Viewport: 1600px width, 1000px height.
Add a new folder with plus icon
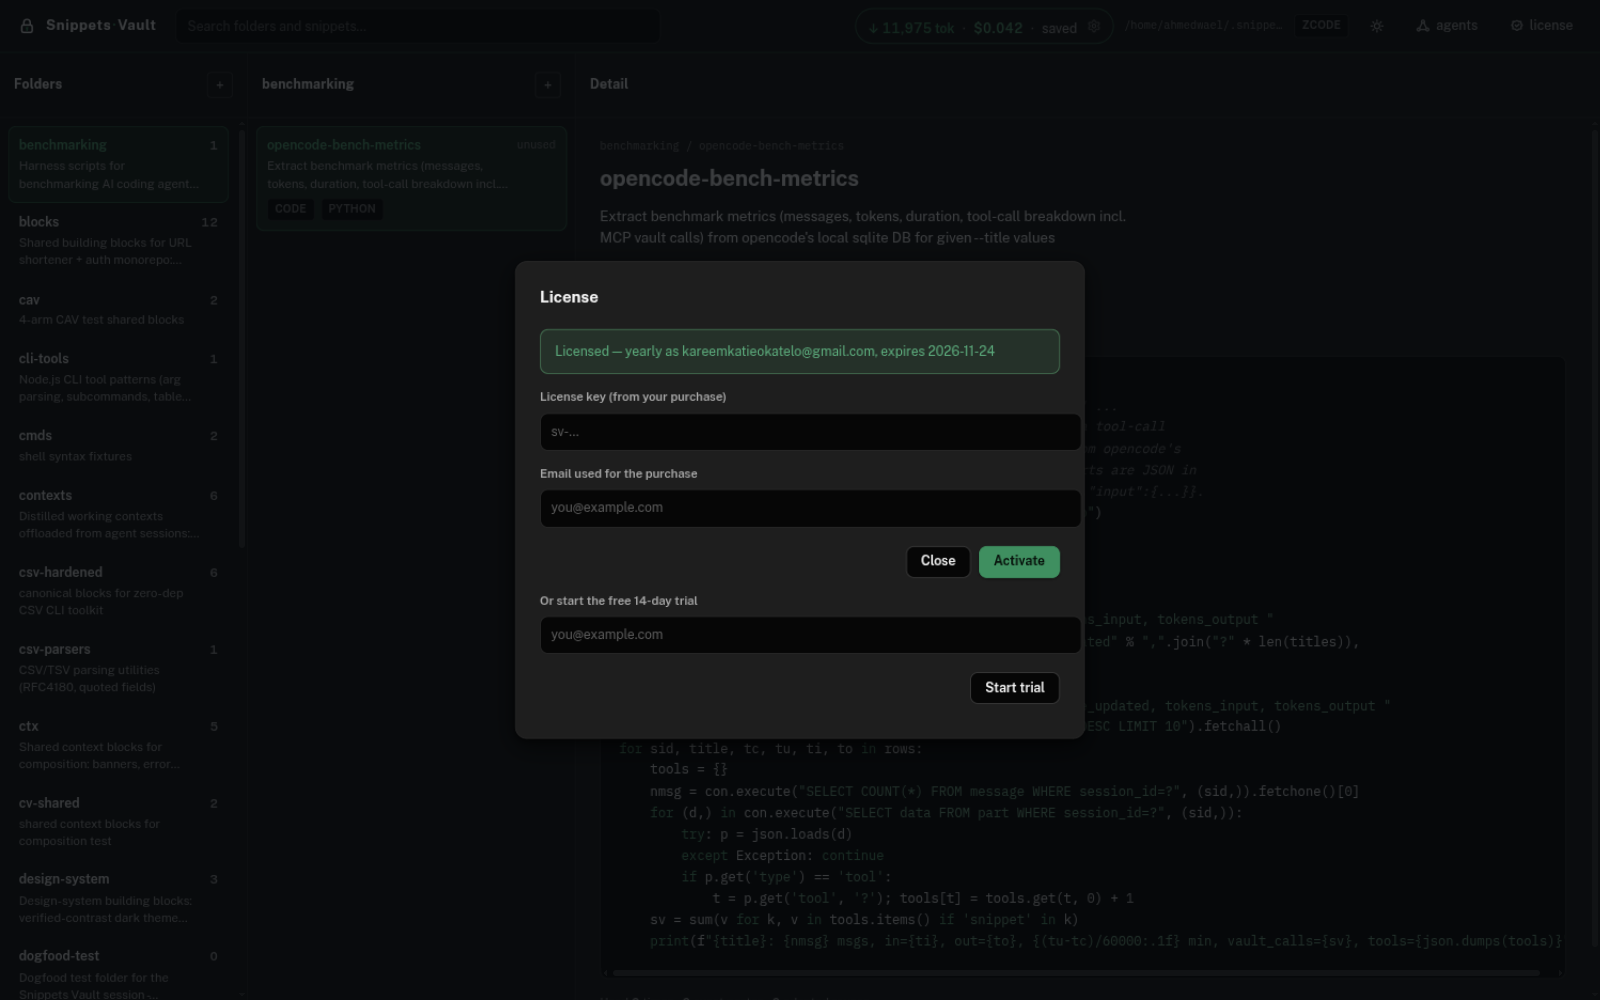coord(220,85)
